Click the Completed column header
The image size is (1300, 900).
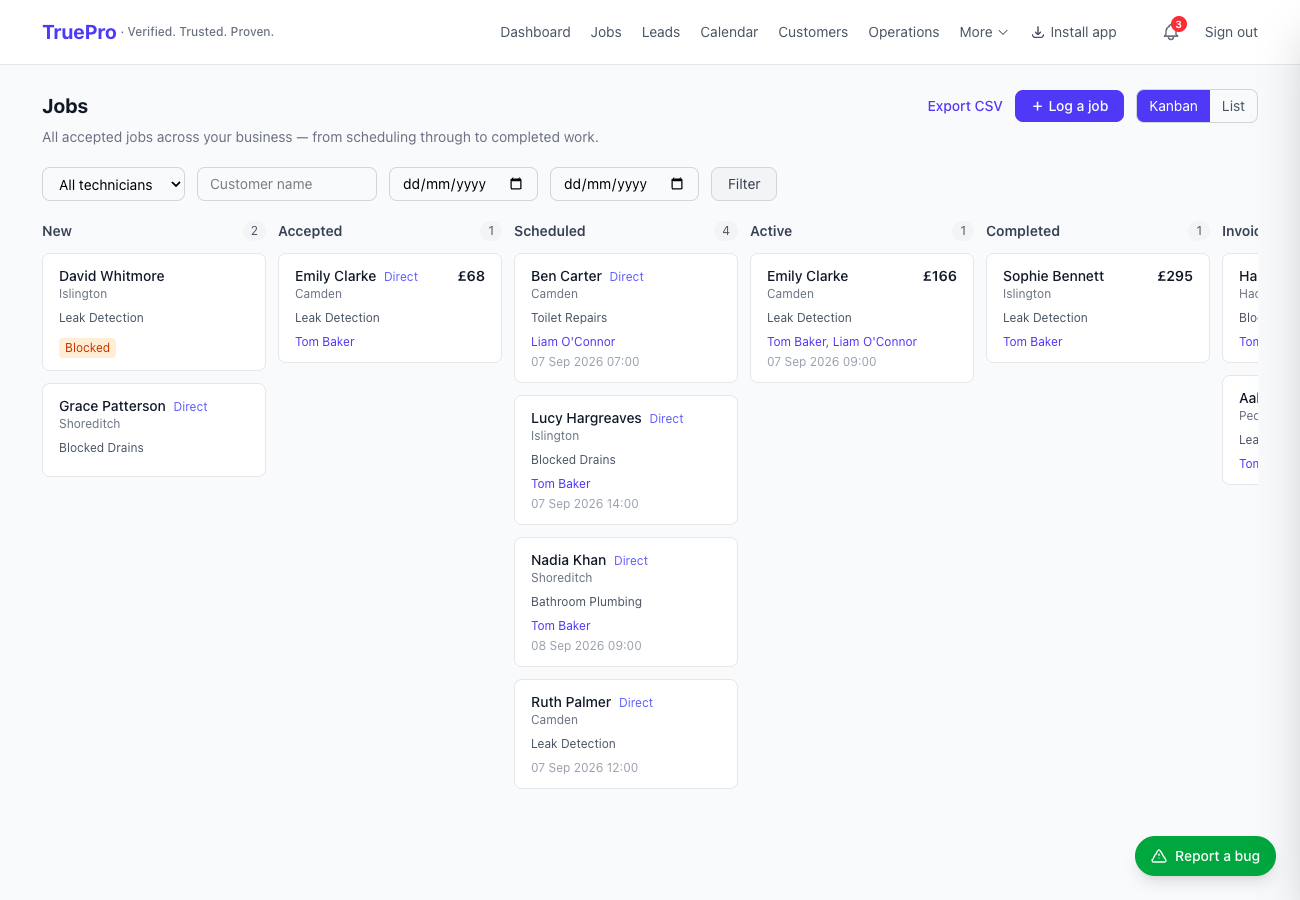[1023, 231]
